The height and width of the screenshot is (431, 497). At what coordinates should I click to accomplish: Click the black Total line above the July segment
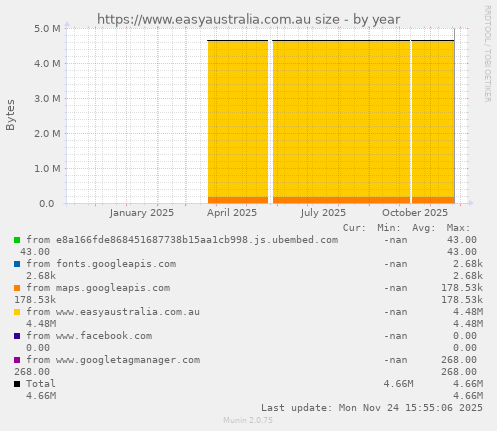[341, 40]
